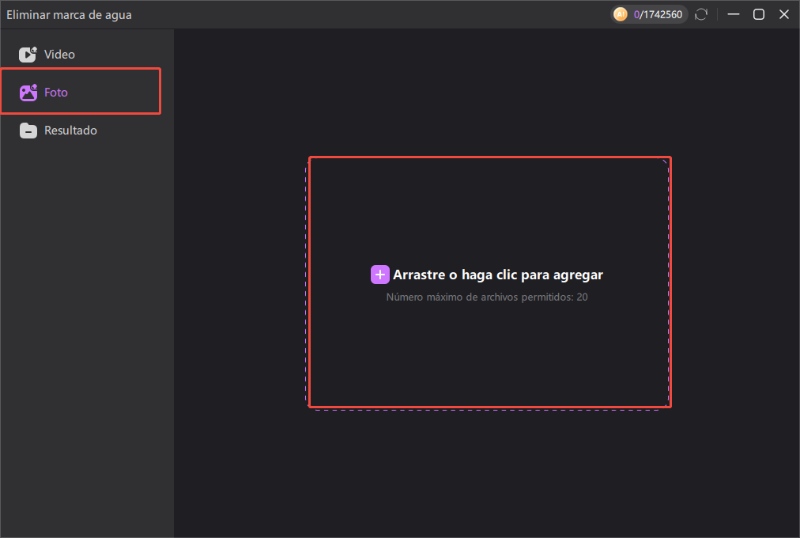The height and width of the screenshot is (538, 800).
Task: Click the AI credits pill badge background
Action: (686, 15)
